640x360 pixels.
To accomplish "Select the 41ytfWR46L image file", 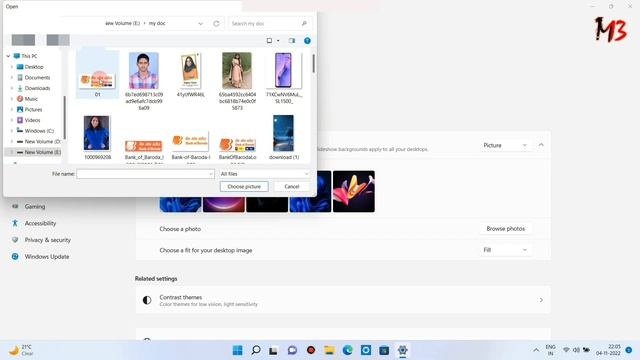I will (191, 74).
